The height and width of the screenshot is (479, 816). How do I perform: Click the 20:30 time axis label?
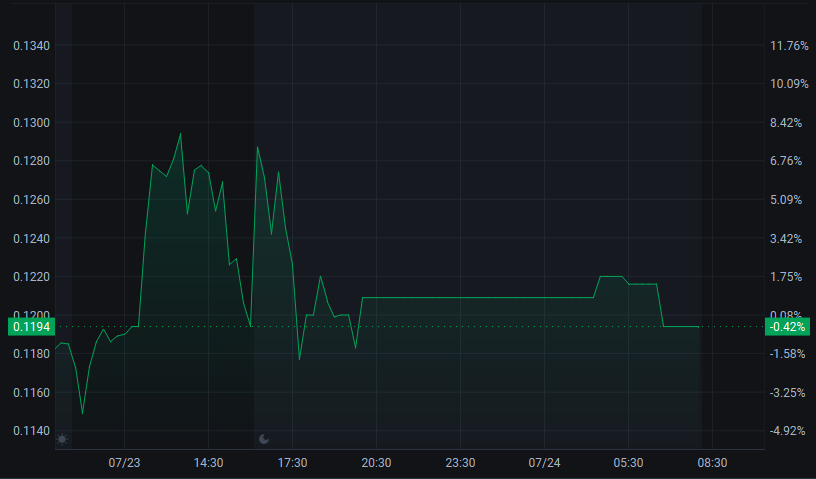[376, 463]
